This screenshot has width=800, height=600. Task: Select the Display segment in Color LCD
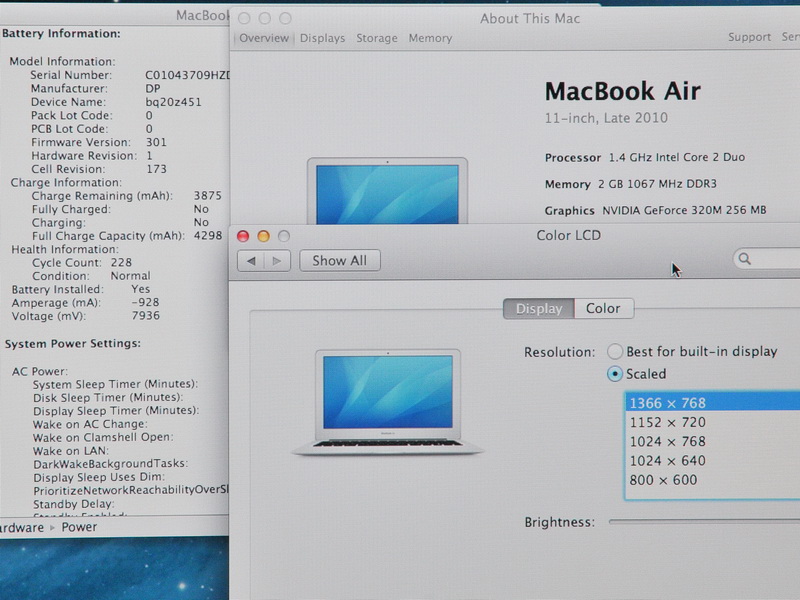539,309
